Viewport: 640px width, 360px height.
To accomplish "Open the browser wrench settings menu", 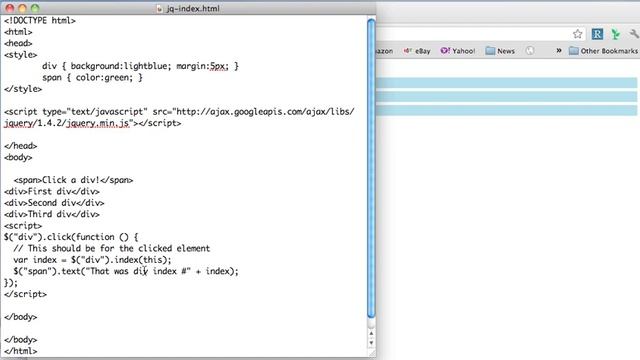I will pos(634,34).
